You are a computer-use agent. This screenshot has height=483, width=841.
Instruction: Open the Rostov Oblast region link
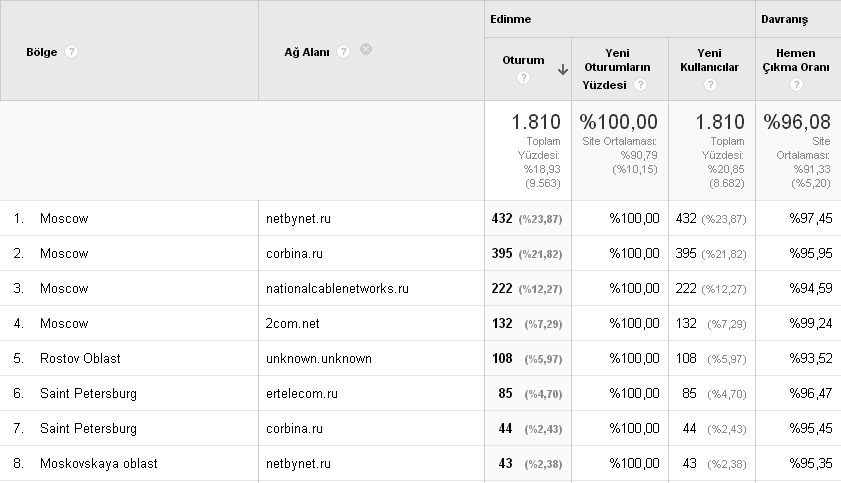pos(80,359)
